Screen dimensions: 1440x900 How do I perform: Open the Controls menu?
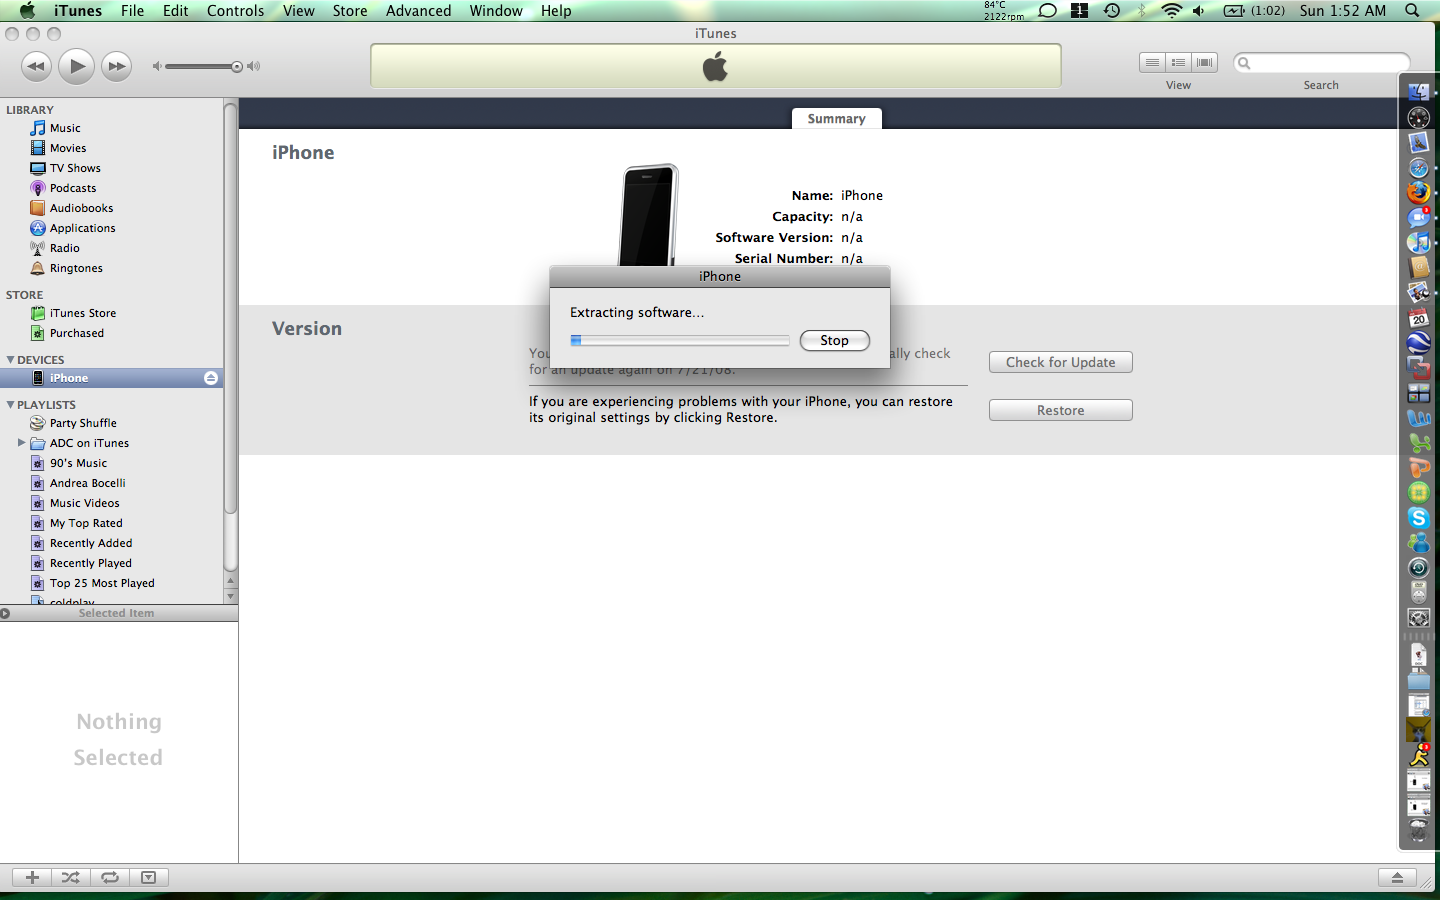pyautogui.click(x=236, y=11)
